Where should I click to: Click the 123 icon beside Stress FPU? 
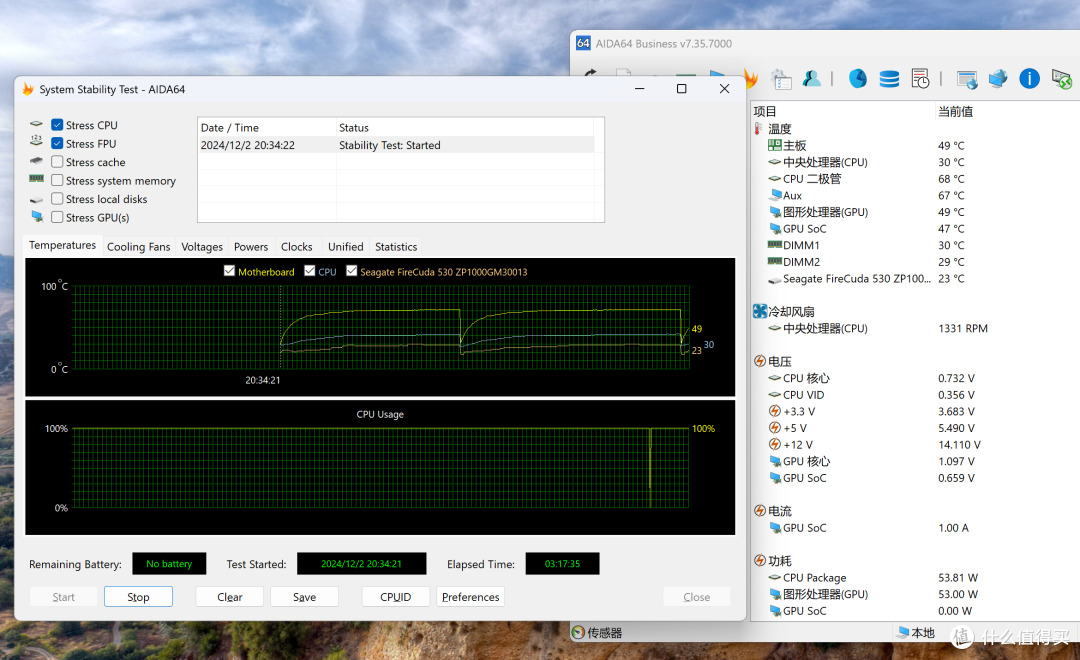37,142
